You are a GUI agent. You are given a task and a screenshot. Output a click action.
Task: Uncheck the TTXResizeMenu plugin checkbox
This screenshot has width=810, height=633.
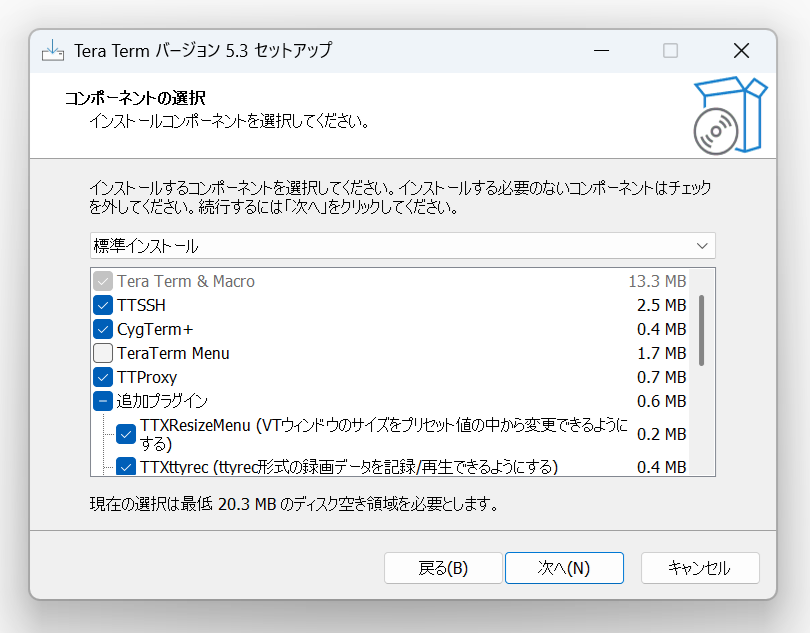click(126, 434)
